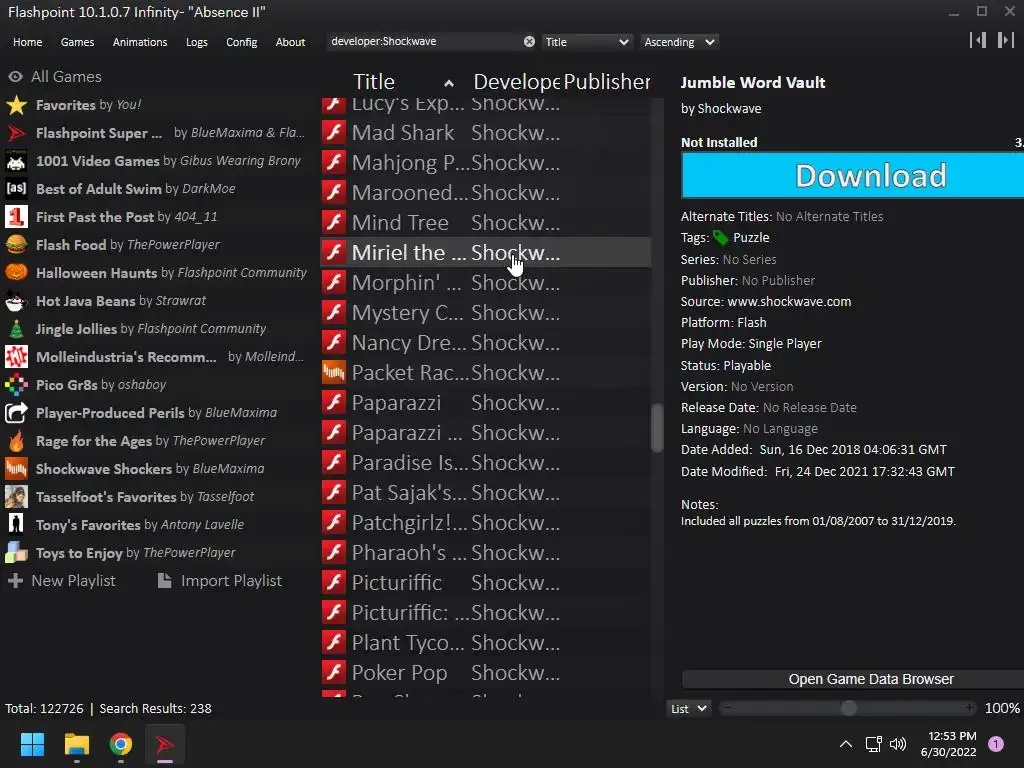Click the Flashpoint taskbar icon
The height and width of the screenshot is (768, 1024).
pos(165,744)
